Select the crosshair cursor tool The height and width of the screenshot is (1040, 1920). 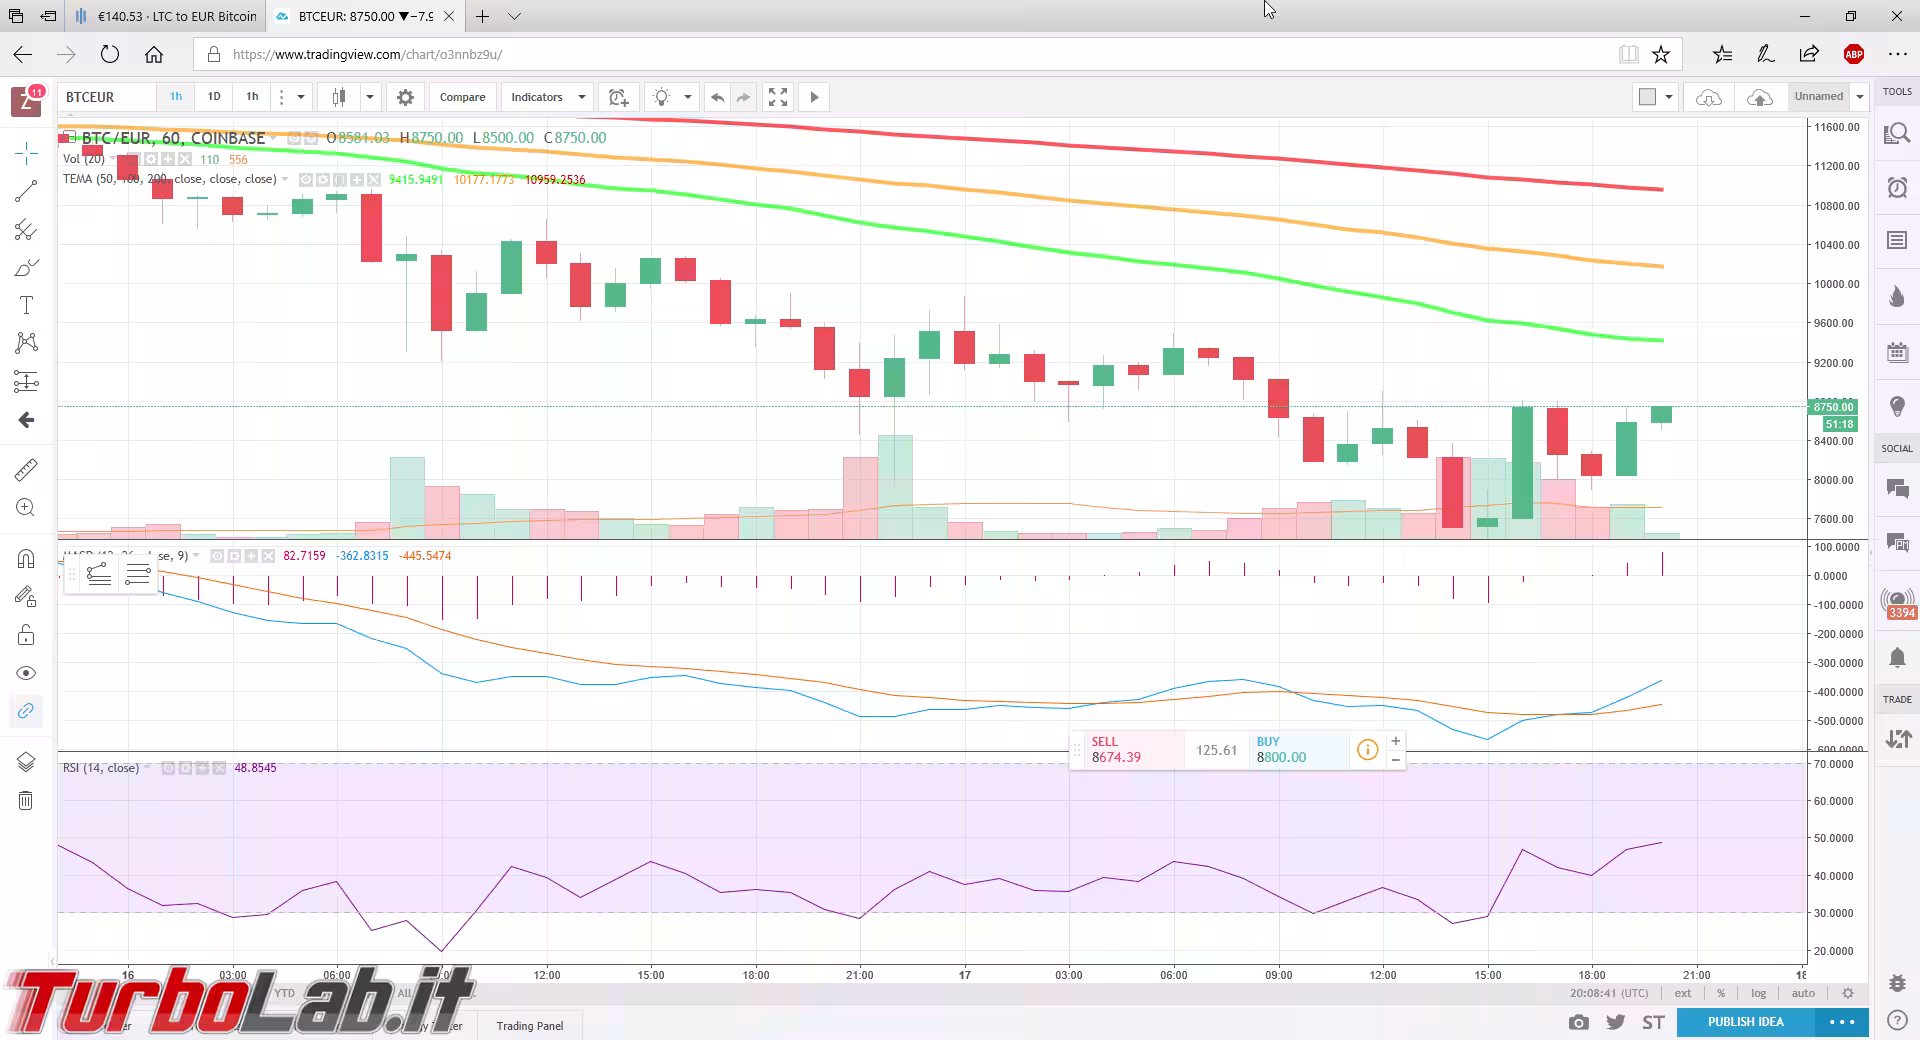point(26,153)
